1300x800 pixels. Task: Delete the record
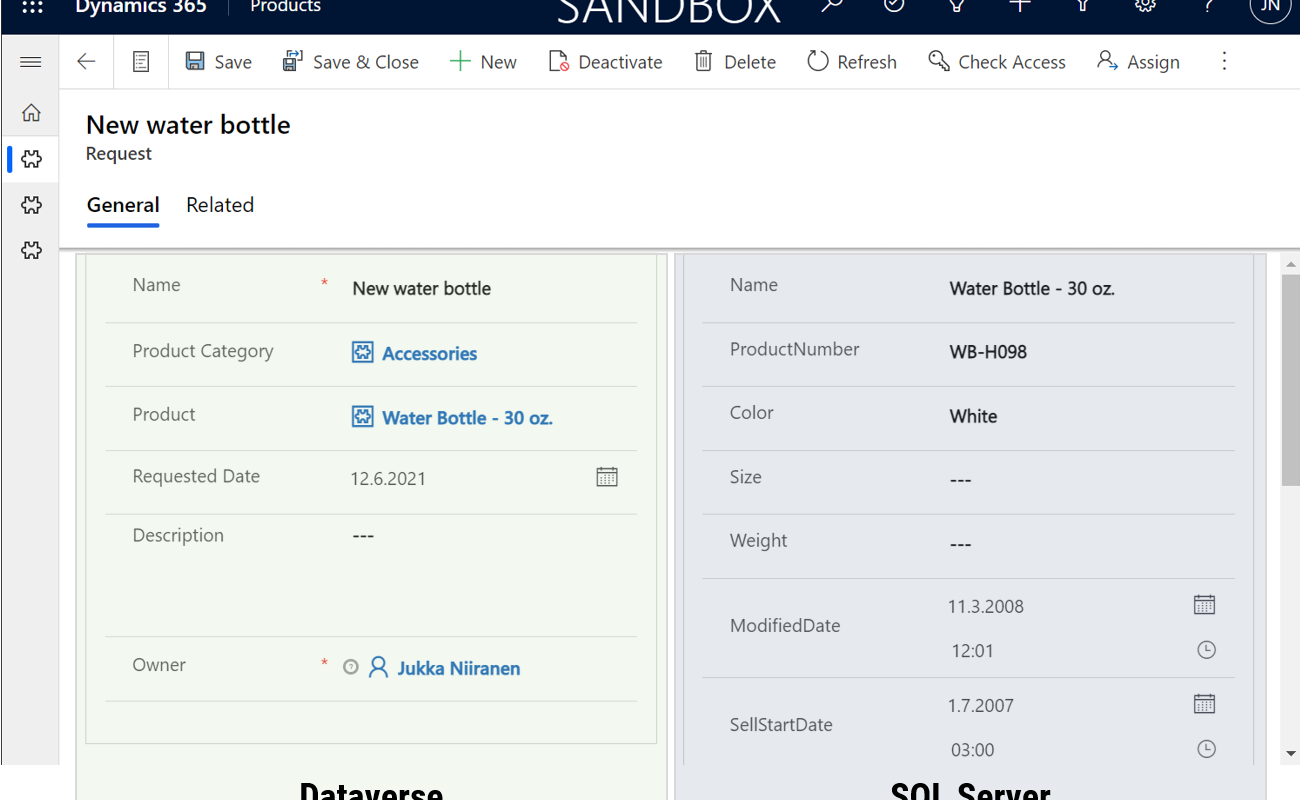pos(735,62)
